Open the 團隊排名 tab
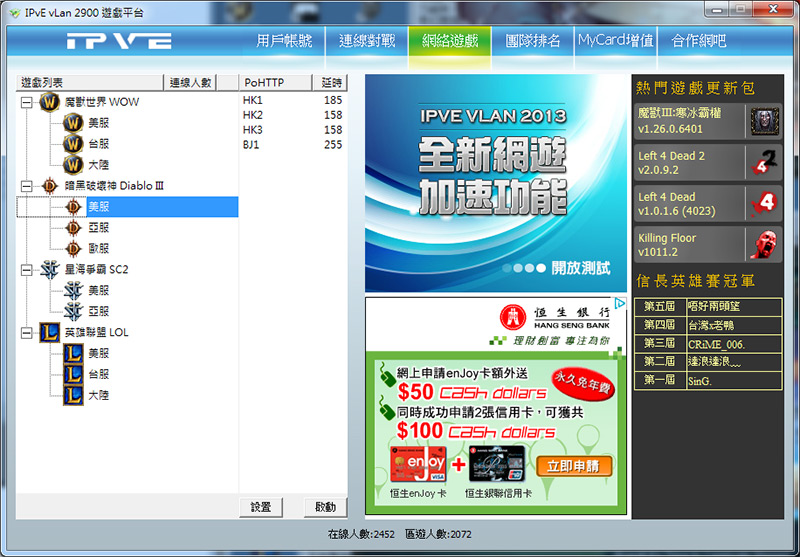Image resolution: width=800 pixels, height=557 pixels. (x=533, y=41)
